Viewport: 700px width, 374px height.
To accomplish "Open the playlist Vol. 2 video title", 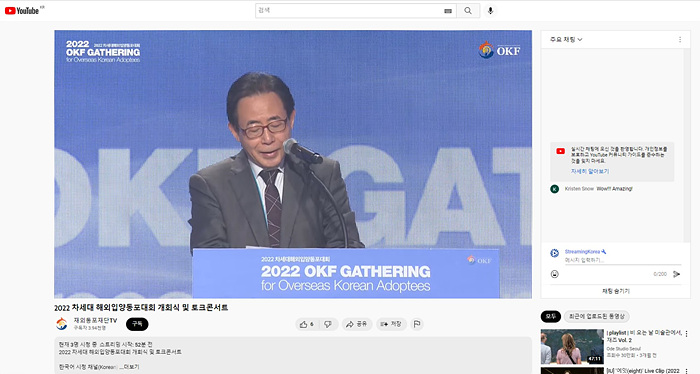I will click(x=644, y=337).
